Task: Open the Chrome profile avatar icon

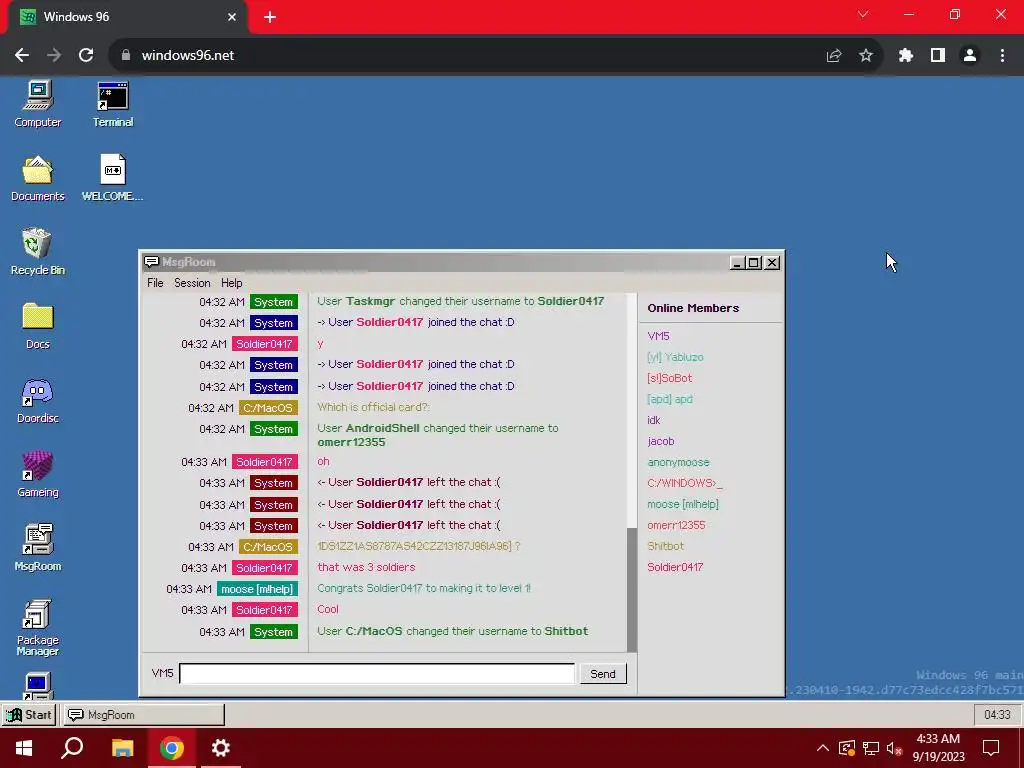Action: click(970, 56)
